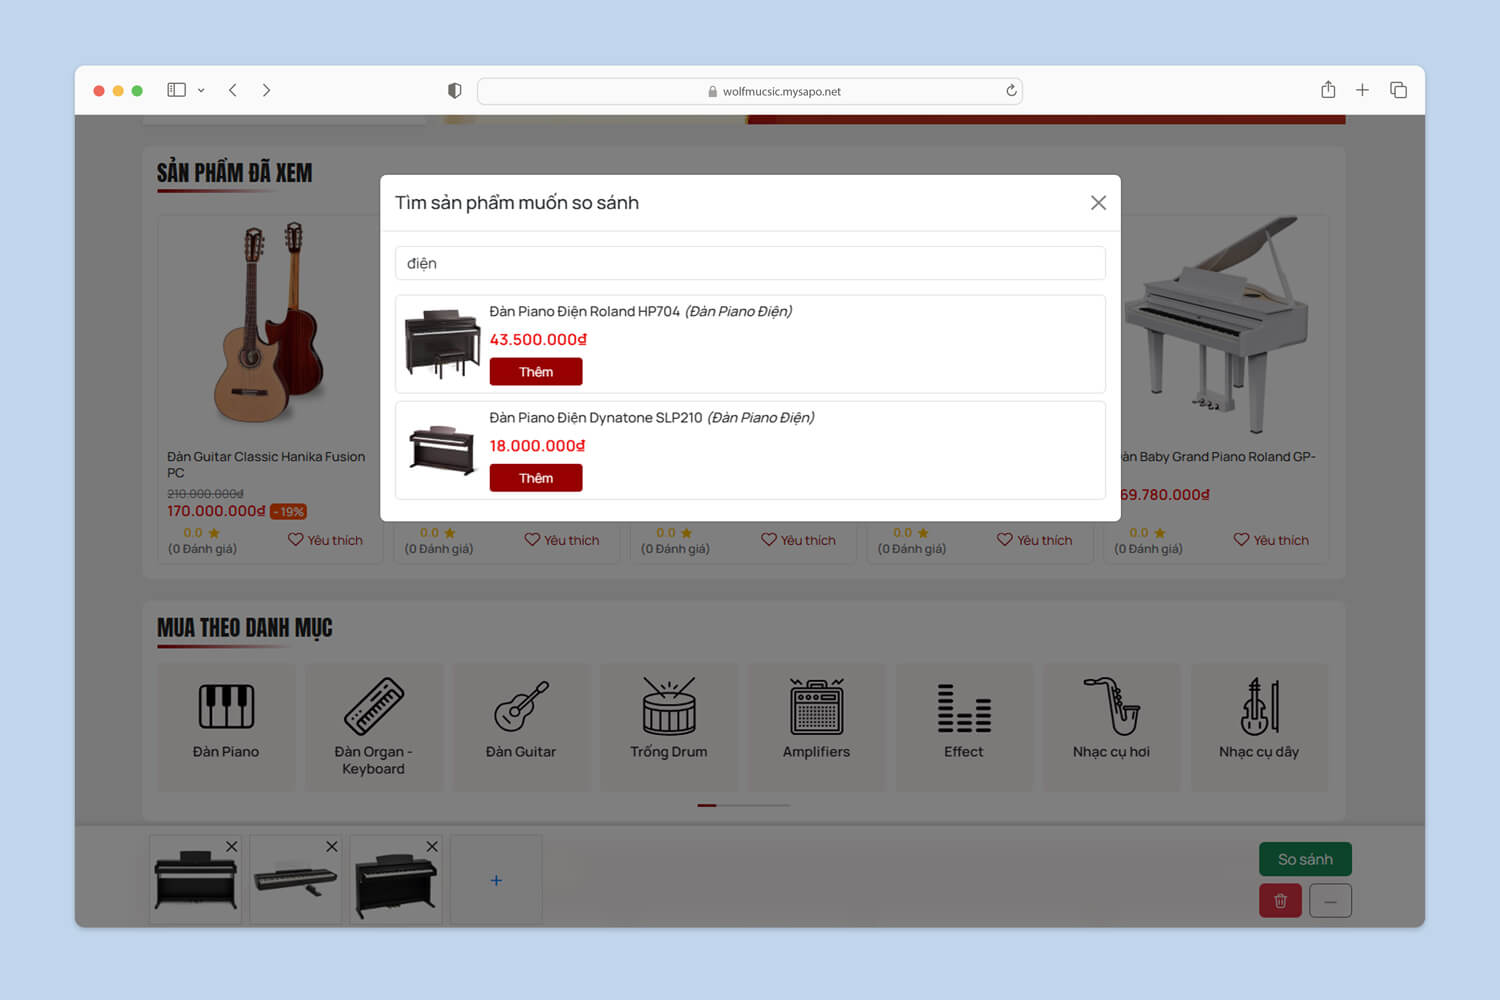Viewport: 1500px width, 1000px height.
Task: Open Dynatone SLP210 product thumbnail in dialog
Action: point(442,450)
